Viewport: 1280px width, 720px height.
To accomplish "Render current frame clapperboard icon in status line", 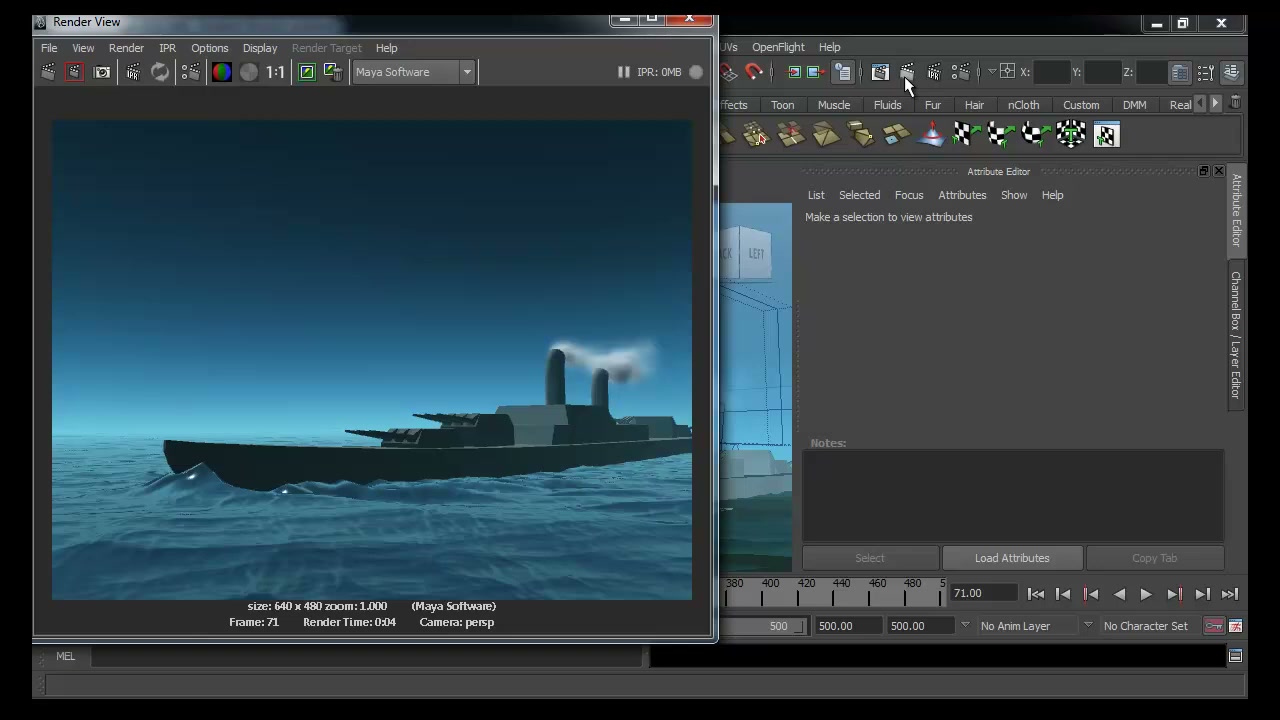I will tap(907, 72).
